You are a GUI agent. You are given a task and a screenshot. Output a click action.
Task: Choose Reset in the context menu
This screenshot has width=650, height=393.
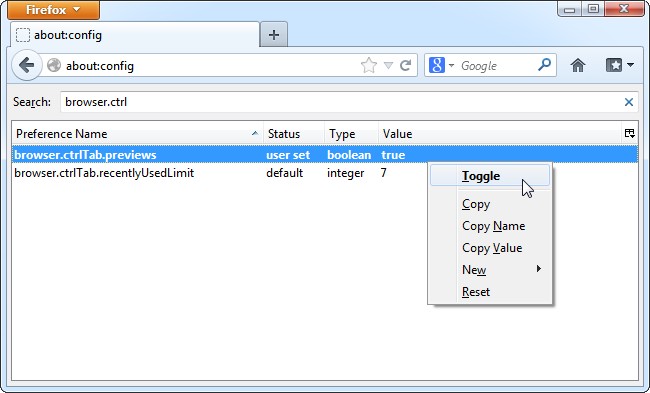[490, 292]
